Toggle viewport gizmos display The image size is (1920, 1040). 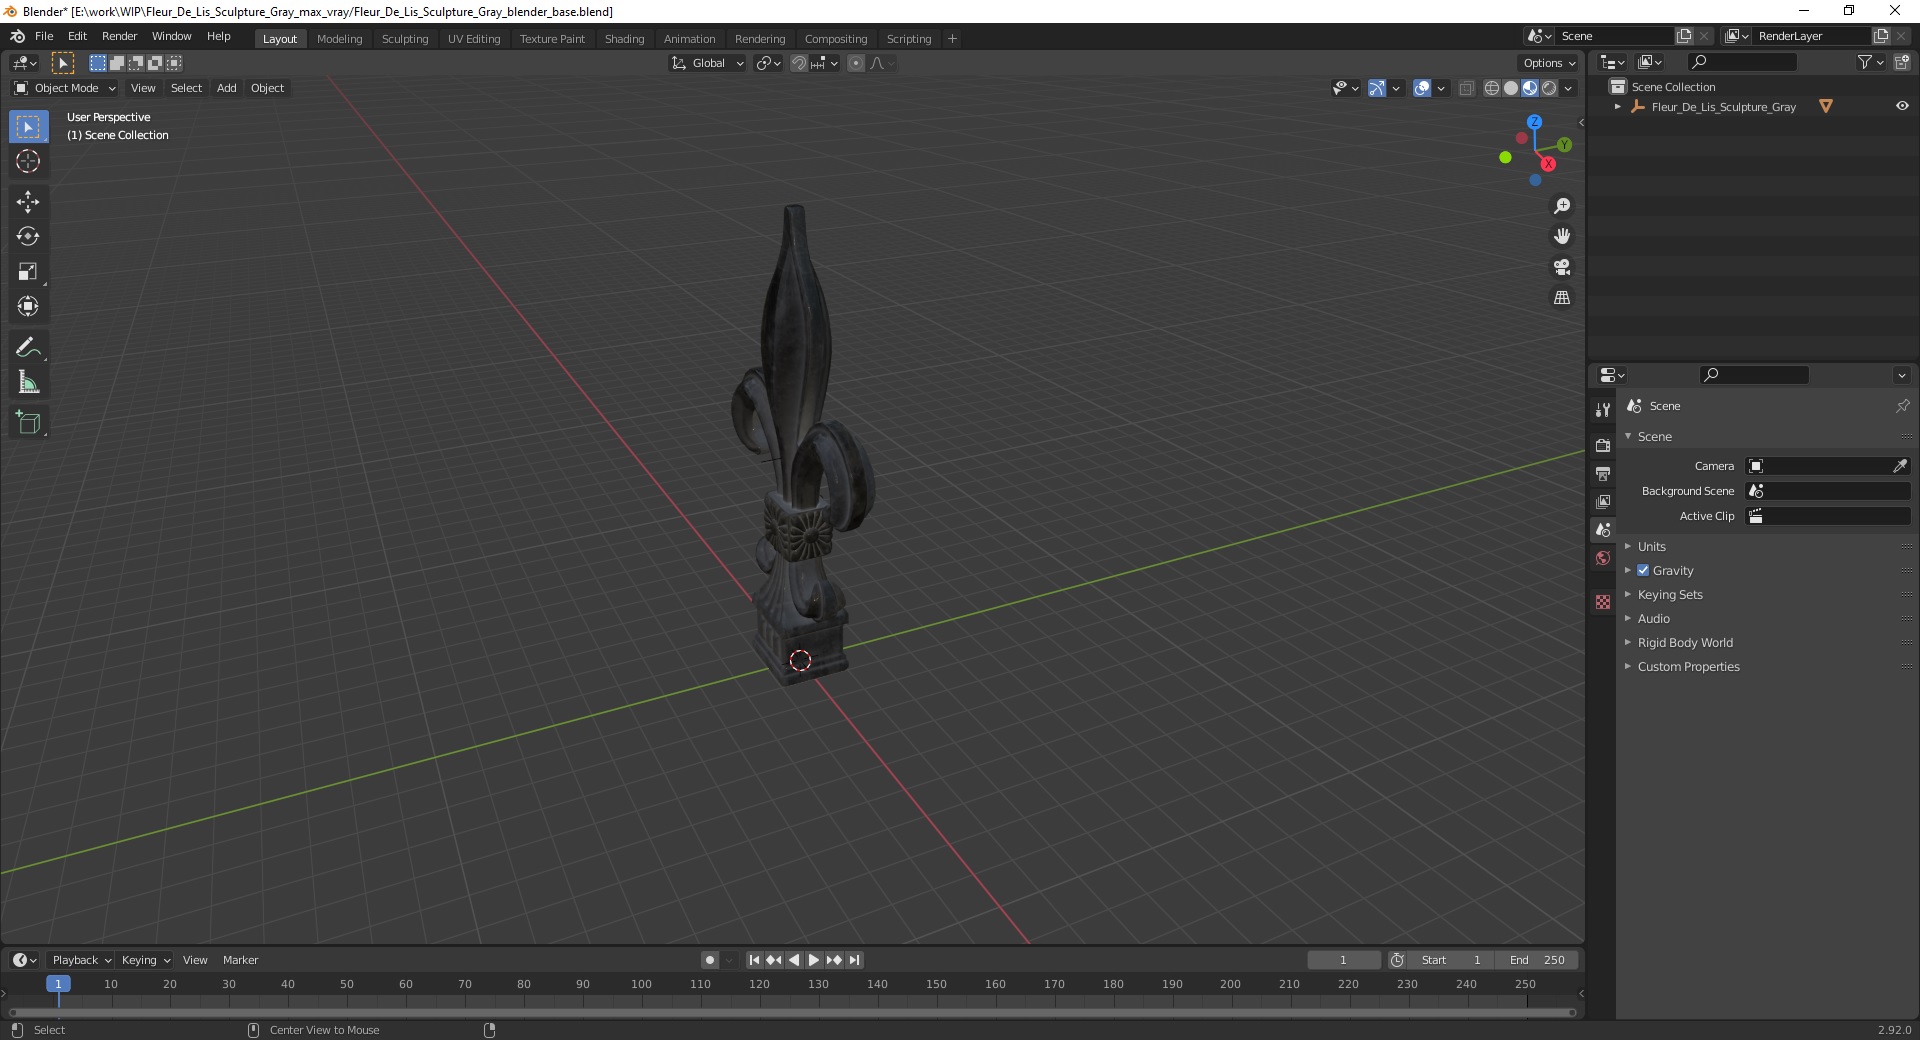(x=1377, y=88)
